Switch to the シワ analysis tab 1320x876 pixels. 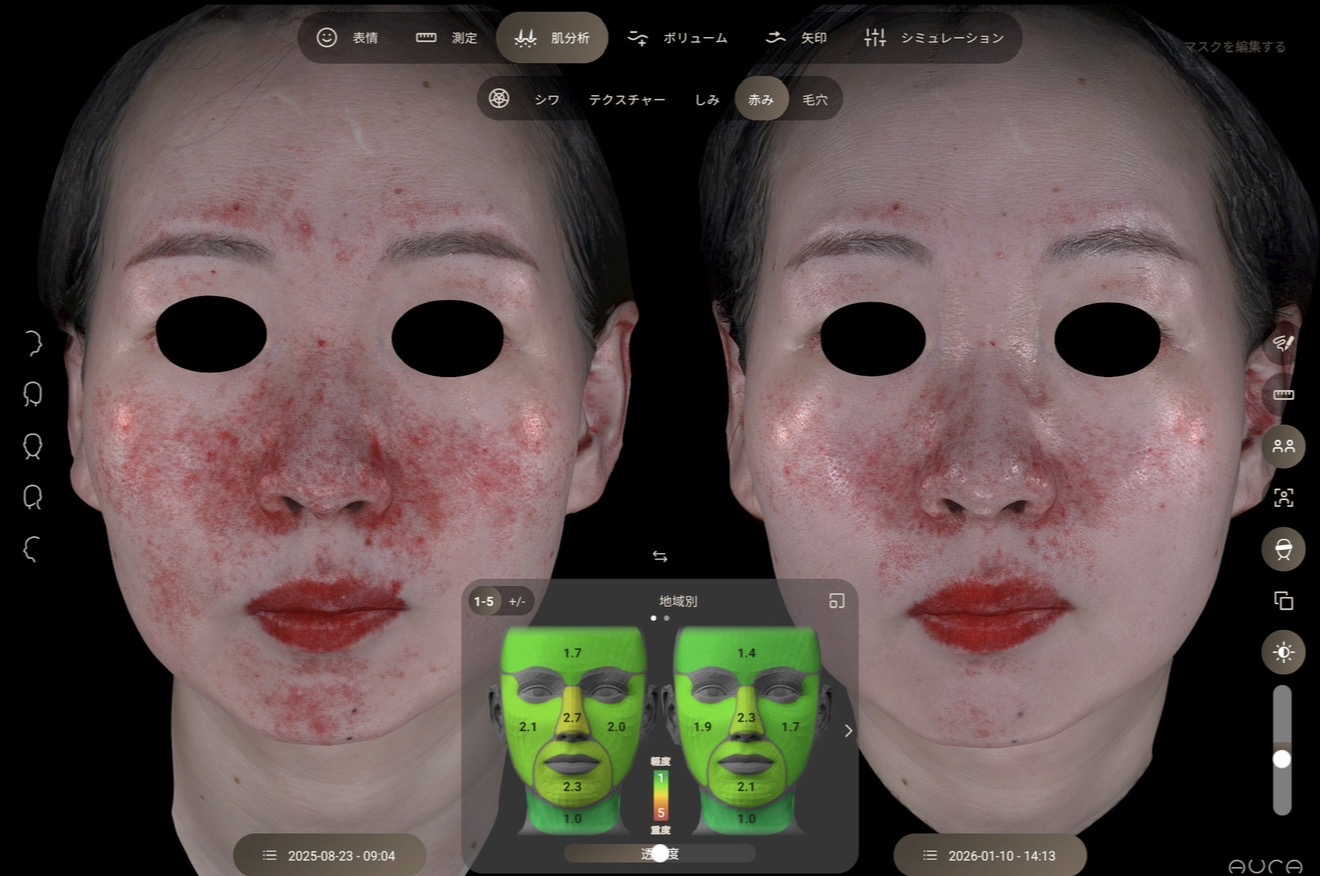[x=546, y=99]
